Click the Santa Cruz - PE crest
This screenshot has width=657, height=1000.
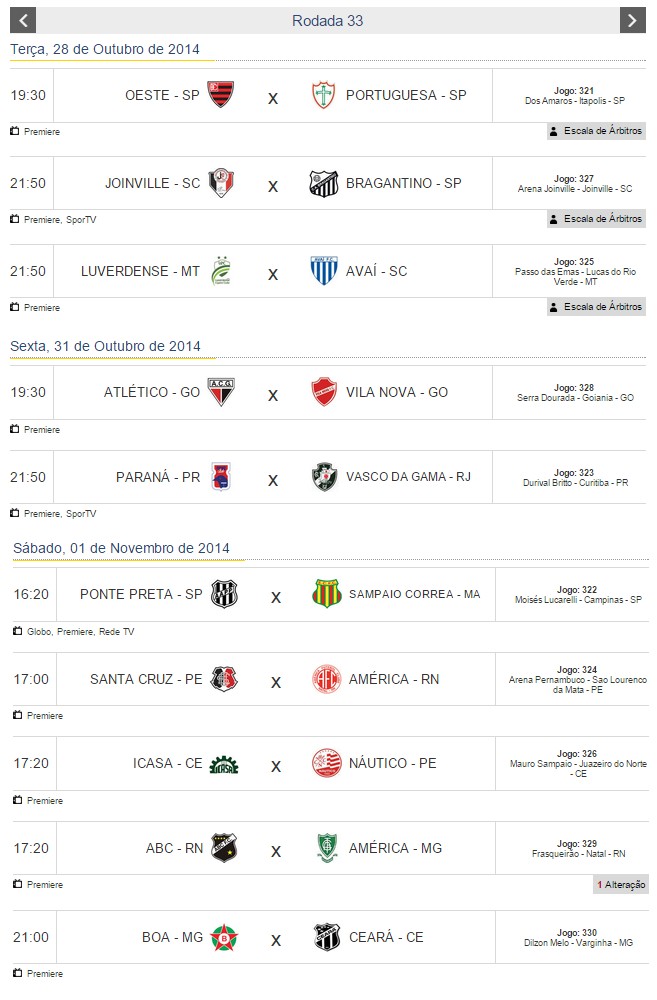click(x=224, y=679)
